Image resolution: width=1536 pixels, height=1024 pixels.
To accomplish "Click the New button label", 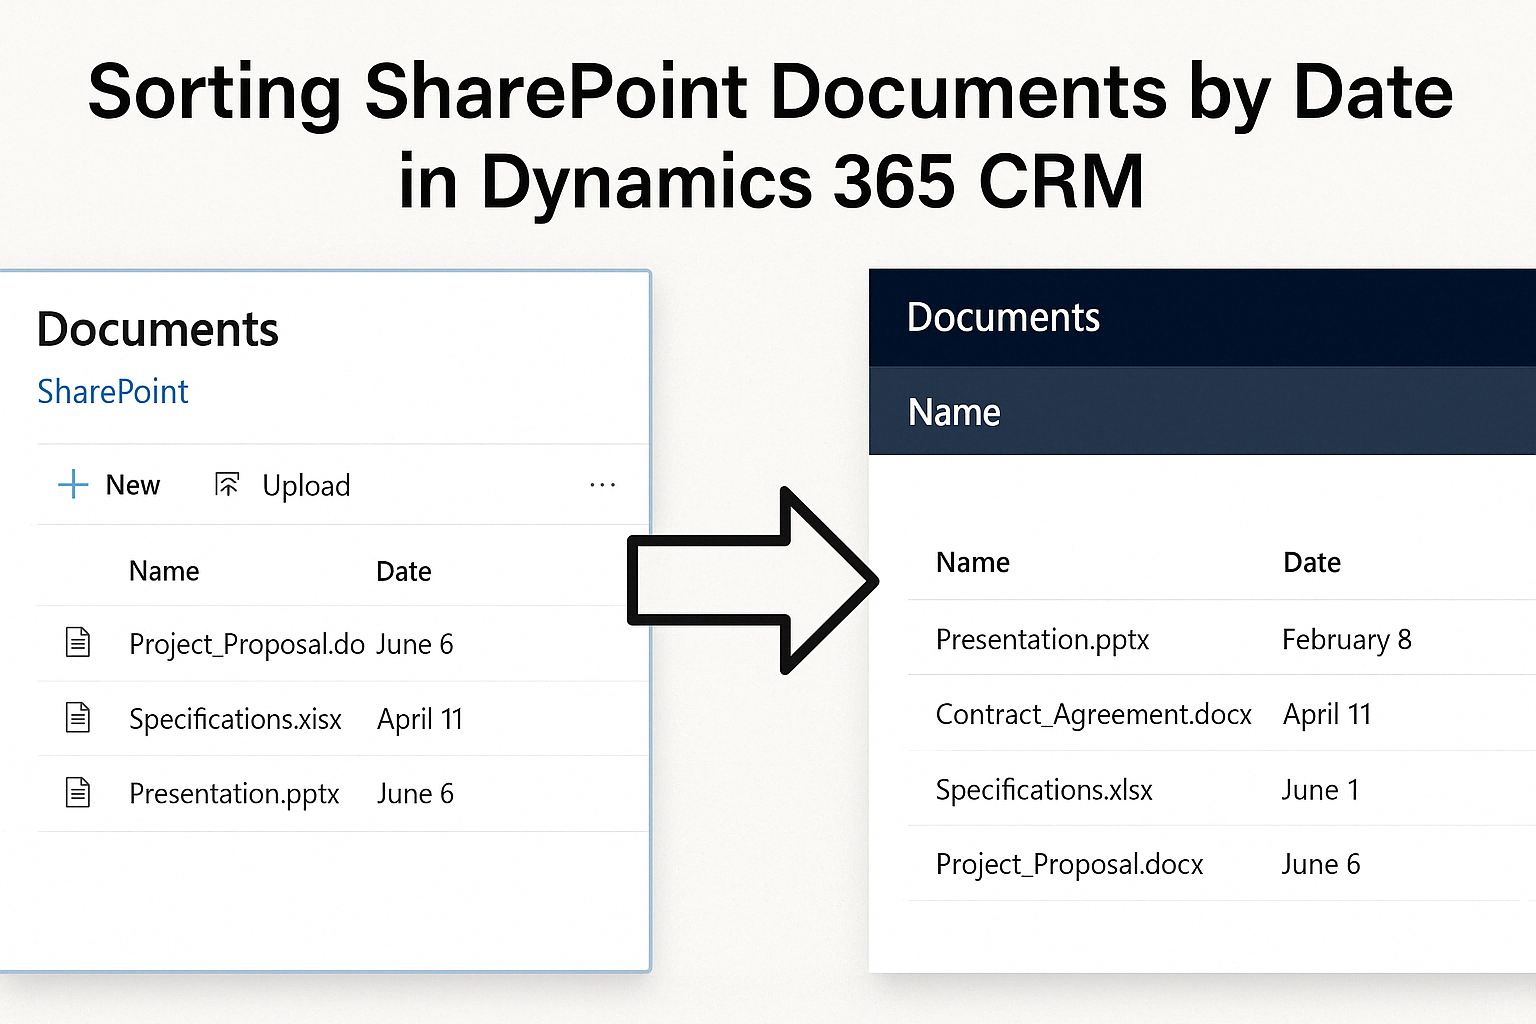I will click(133, 485).
